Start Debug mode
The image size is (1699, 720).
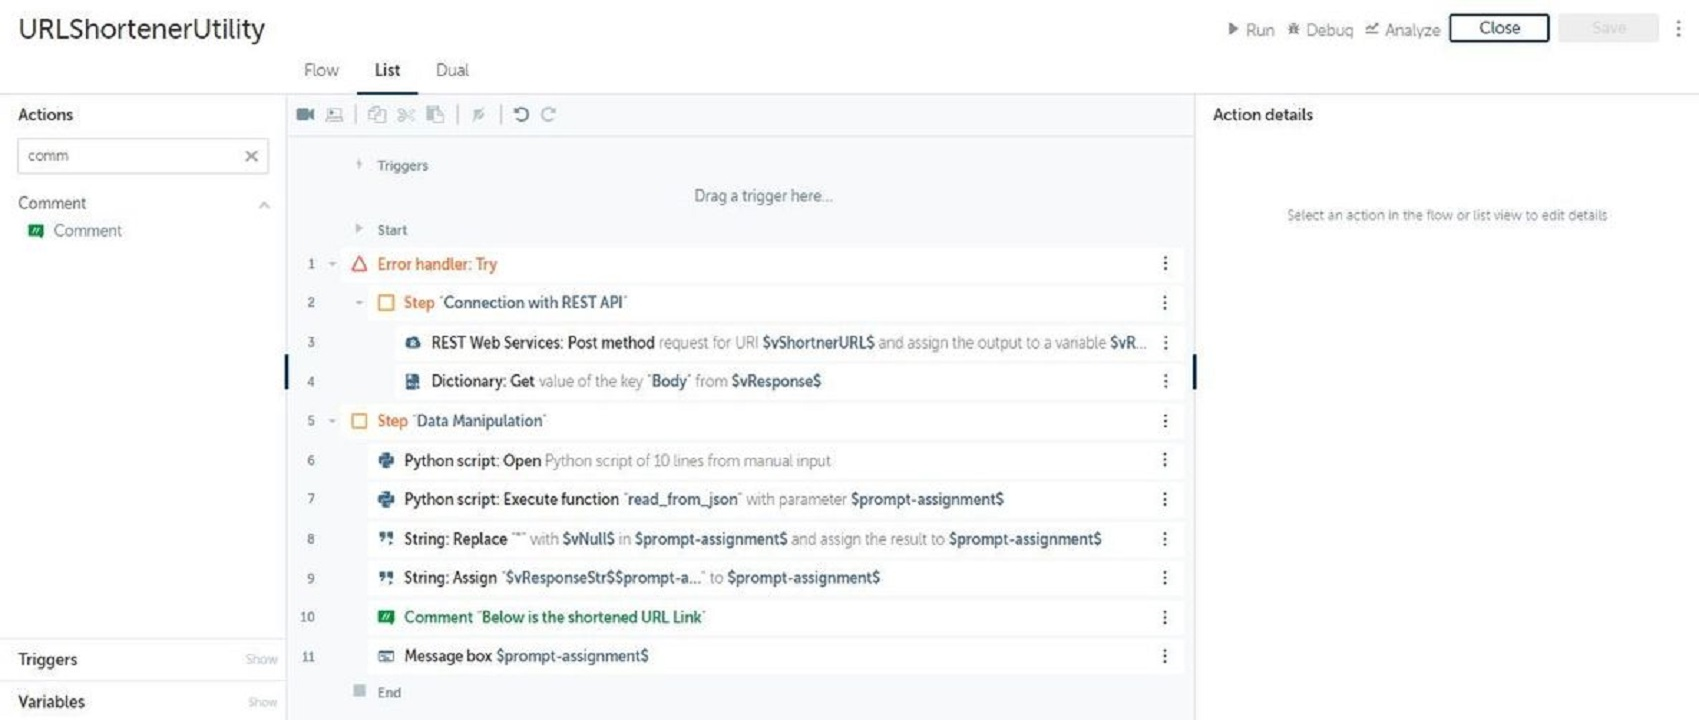point(1320,29)
